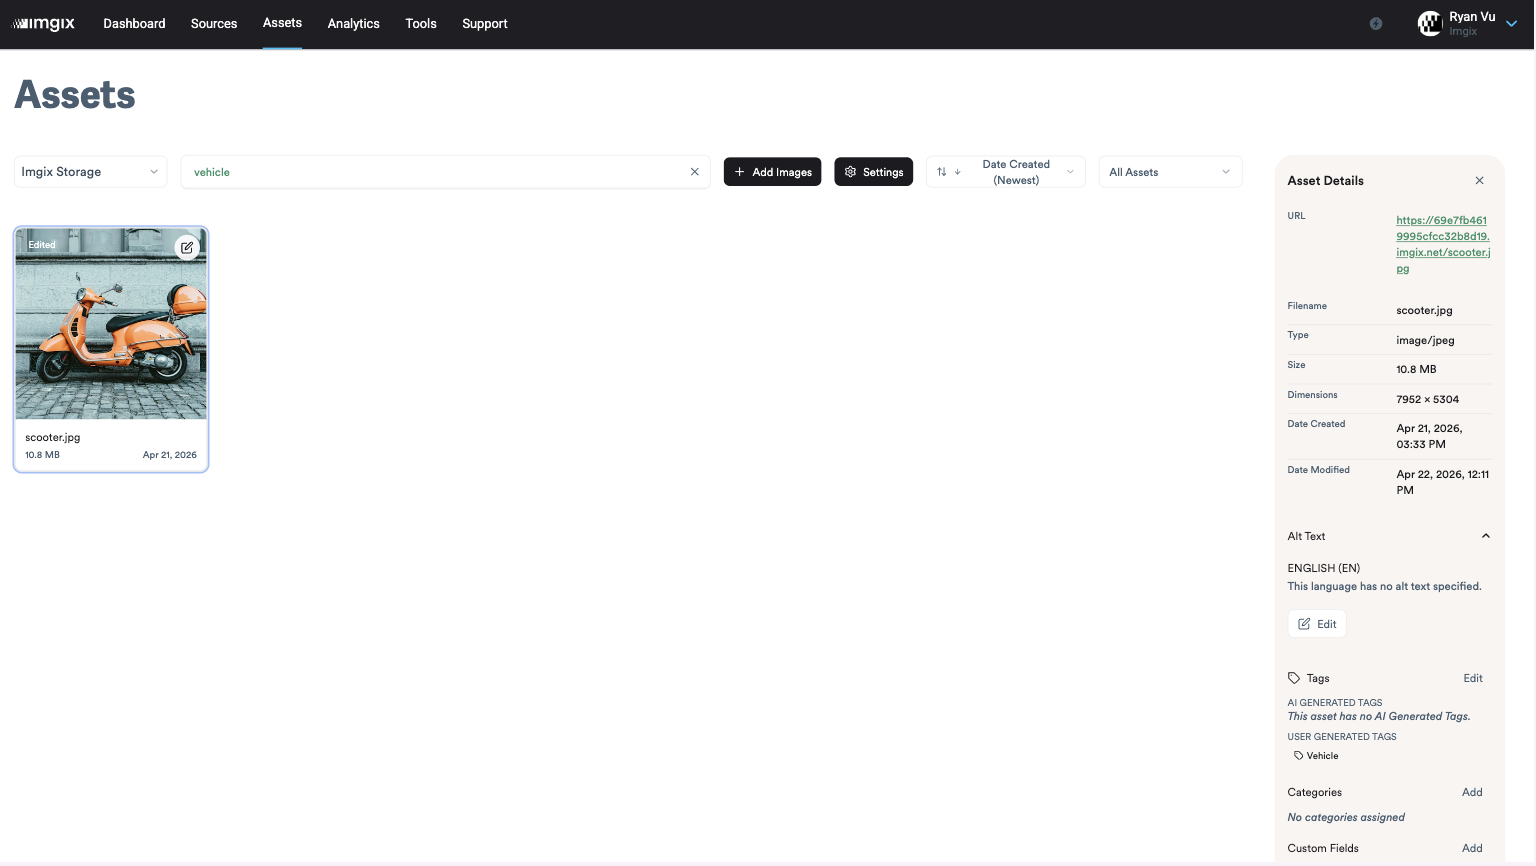This screenshot has width=1536, height=866.
Task: Collapse the Alt Text section chevron
Action: tap(1485, 536)
